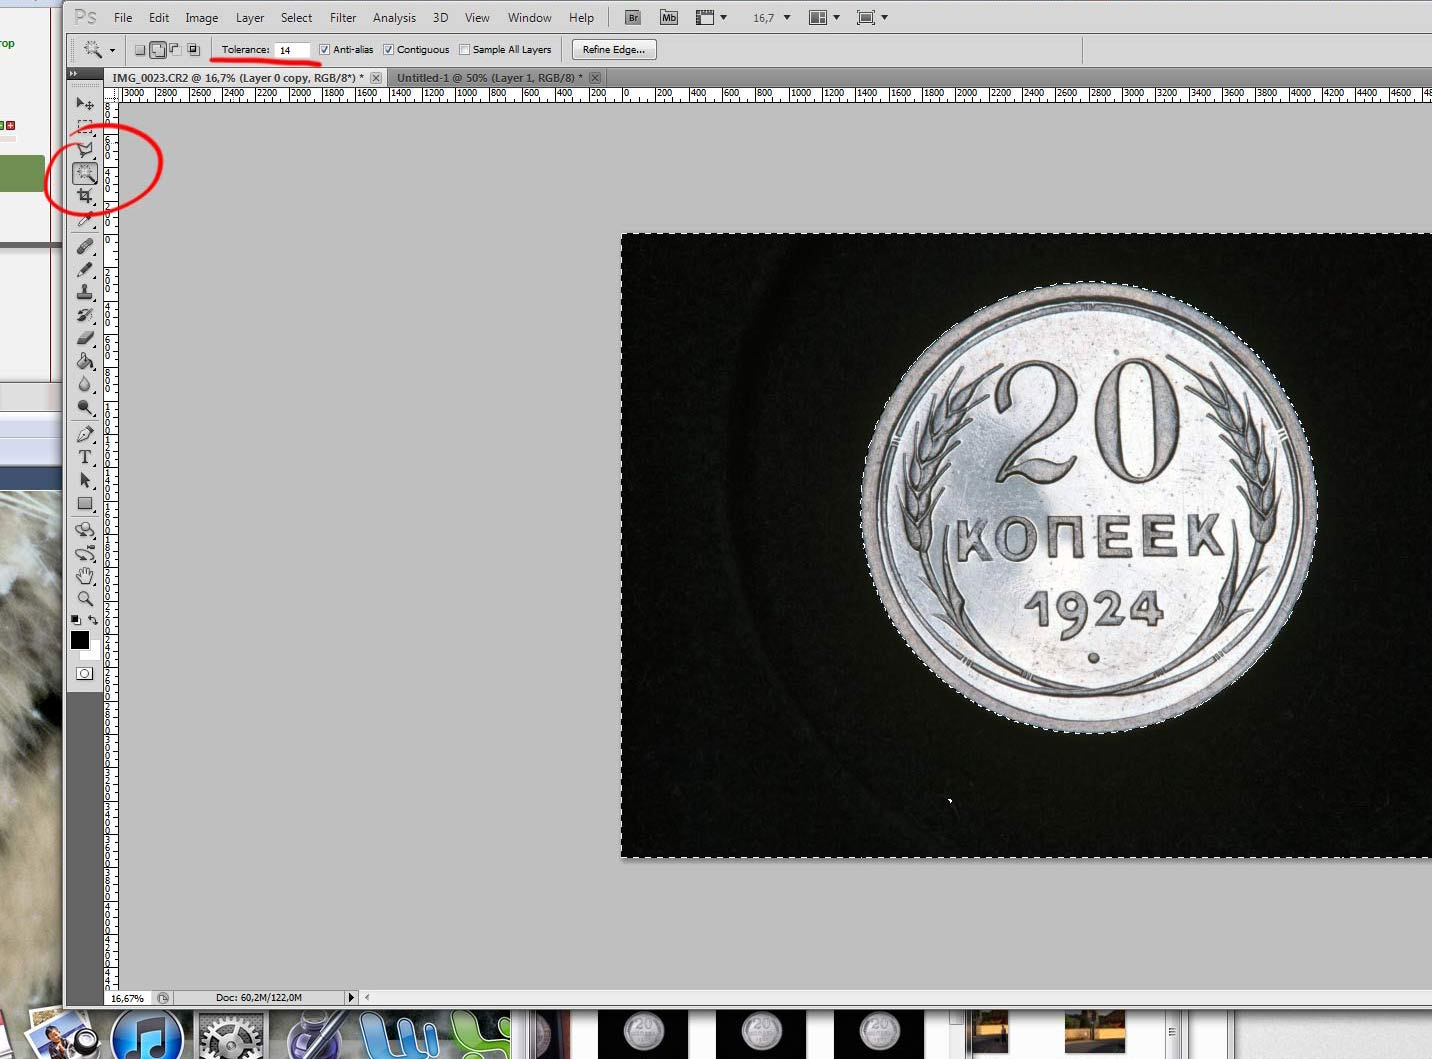Select the Healing Brush tool

pos(85,246)
